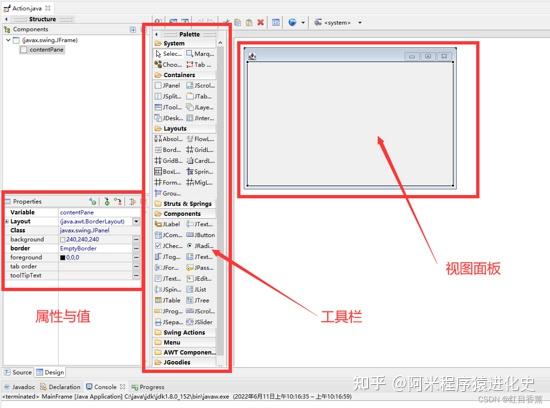550x408 pixels.
Task: Click the red delete X toolbar icon
Action: pyautogui.click(x=261, y=22)
